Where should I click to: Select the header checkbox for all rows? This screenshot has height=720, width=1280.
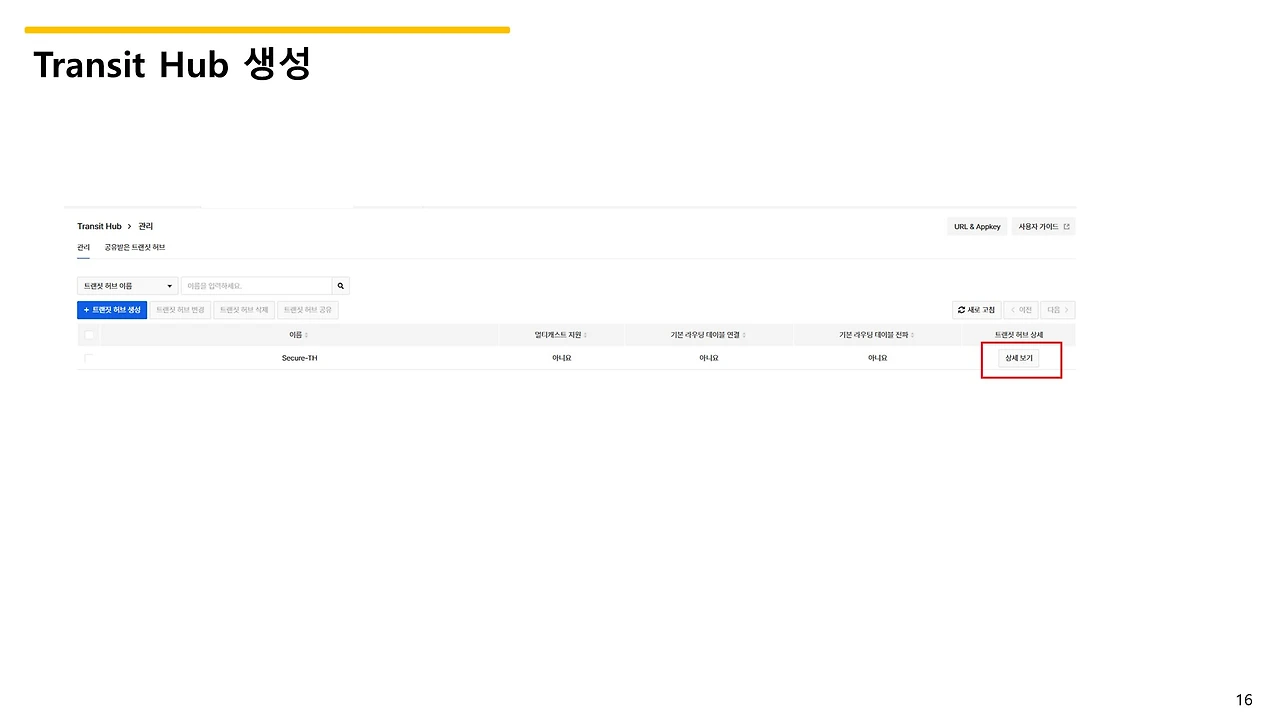(89, 335)
